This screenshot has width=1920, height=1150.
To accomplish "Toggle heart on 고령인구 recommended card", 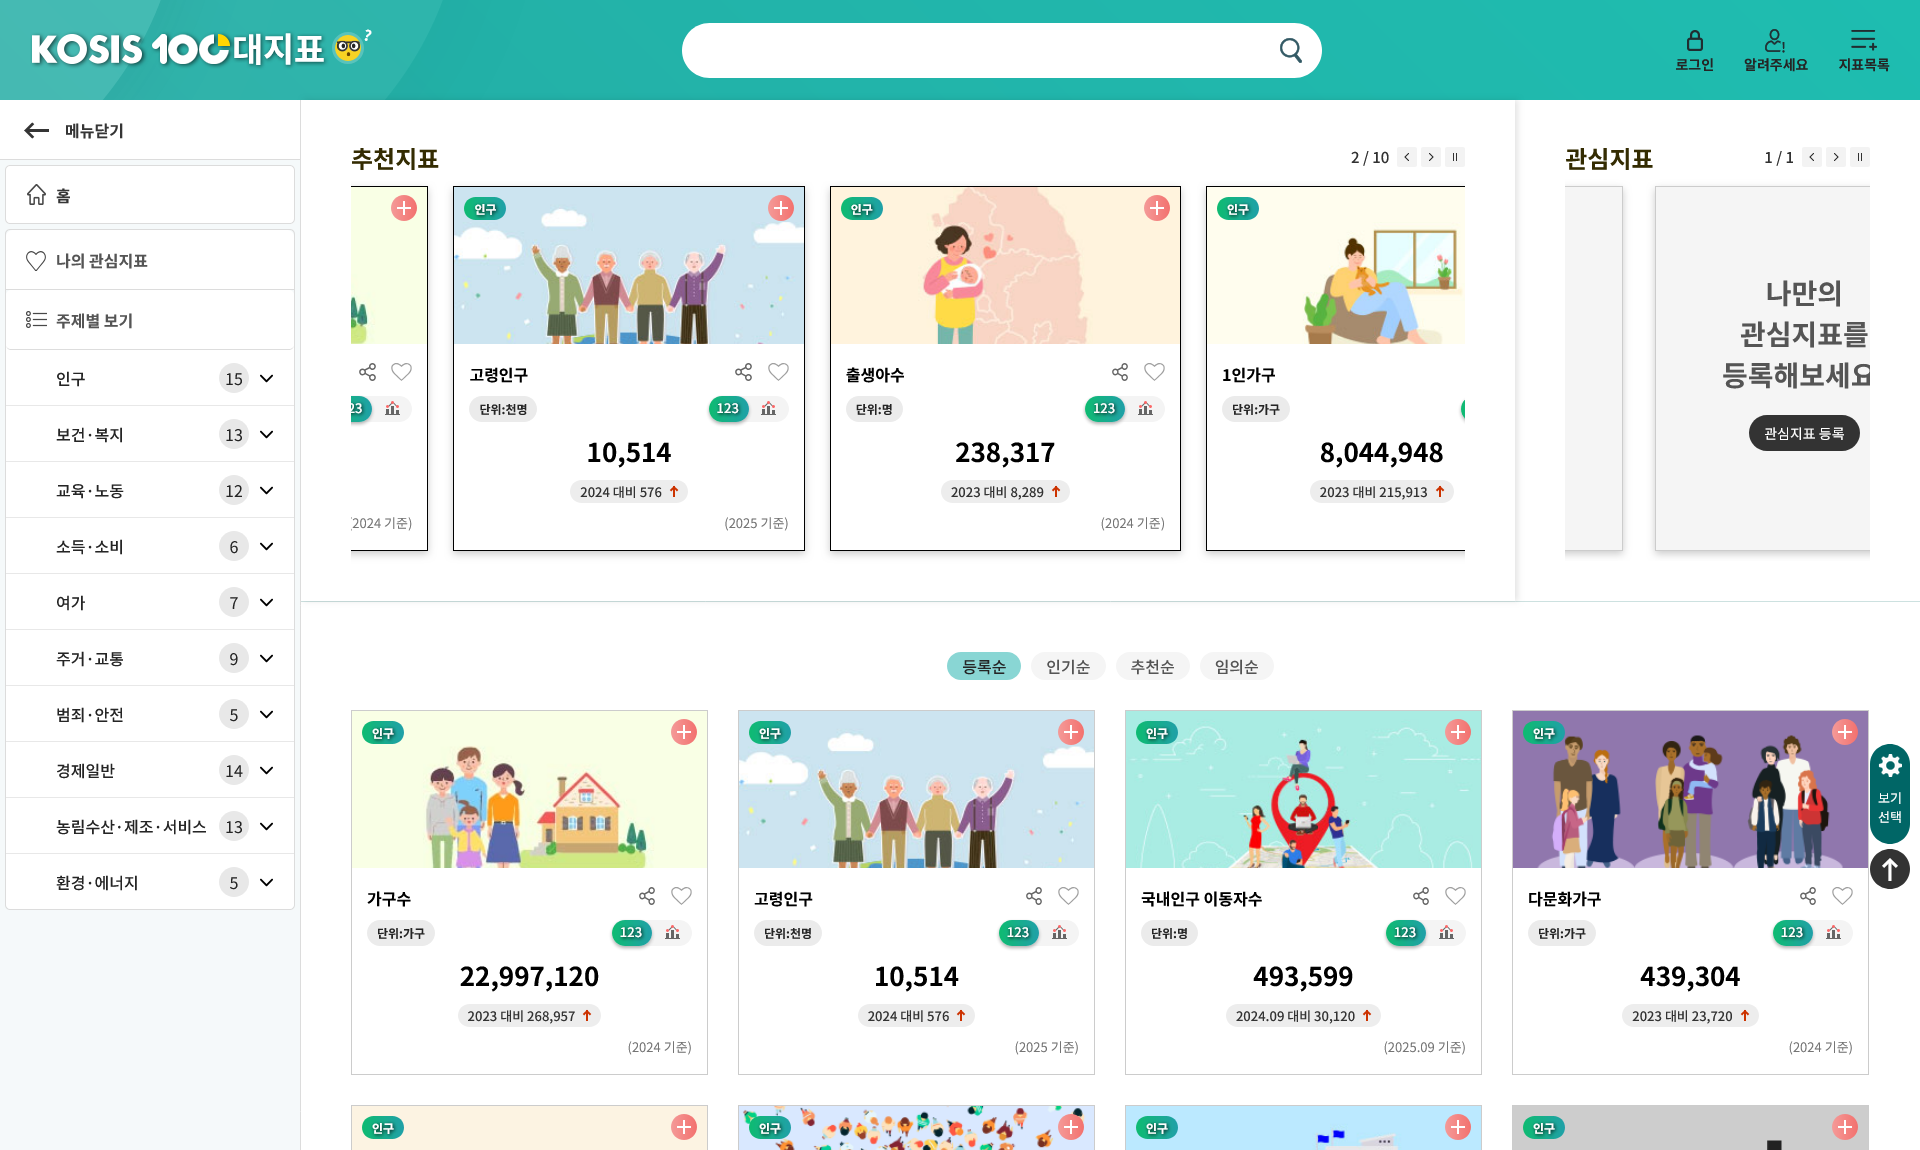I will coord(778,372).
